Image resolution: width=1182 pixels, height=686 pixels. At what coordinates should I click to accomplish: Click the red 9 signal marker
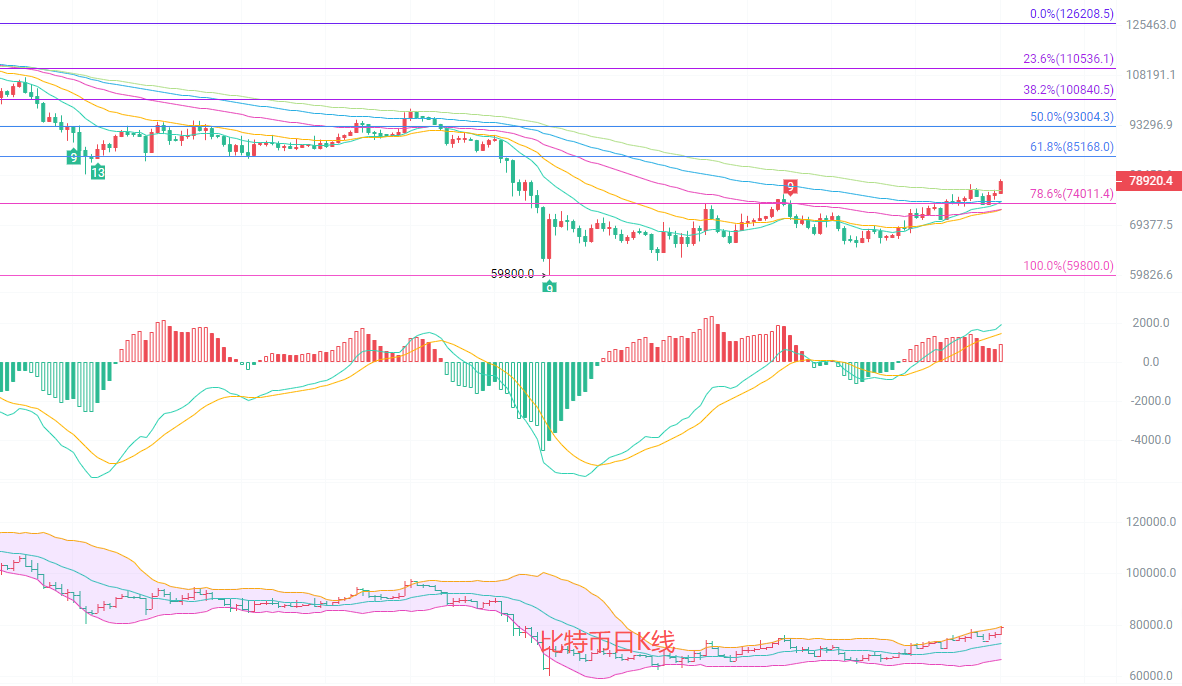click(790, 187)
